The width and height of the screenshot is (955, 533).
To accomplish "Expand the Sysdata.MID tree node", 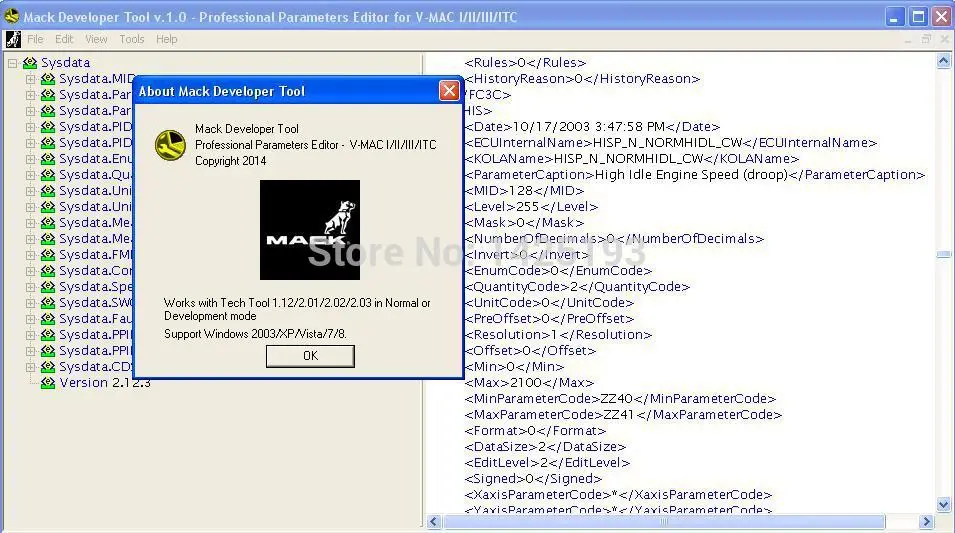I will point(30,79).
